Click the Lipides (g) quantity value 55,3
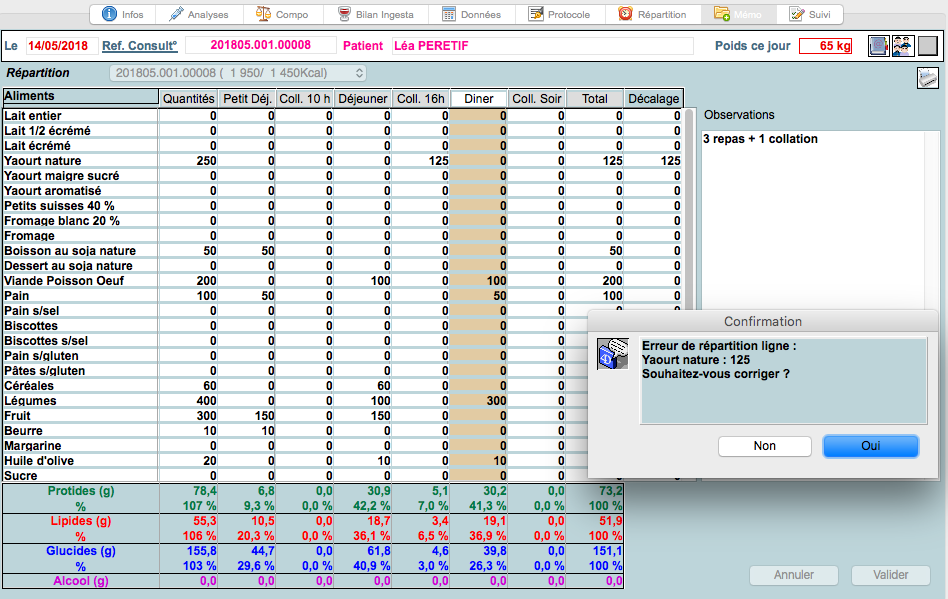 coord(204,521)
